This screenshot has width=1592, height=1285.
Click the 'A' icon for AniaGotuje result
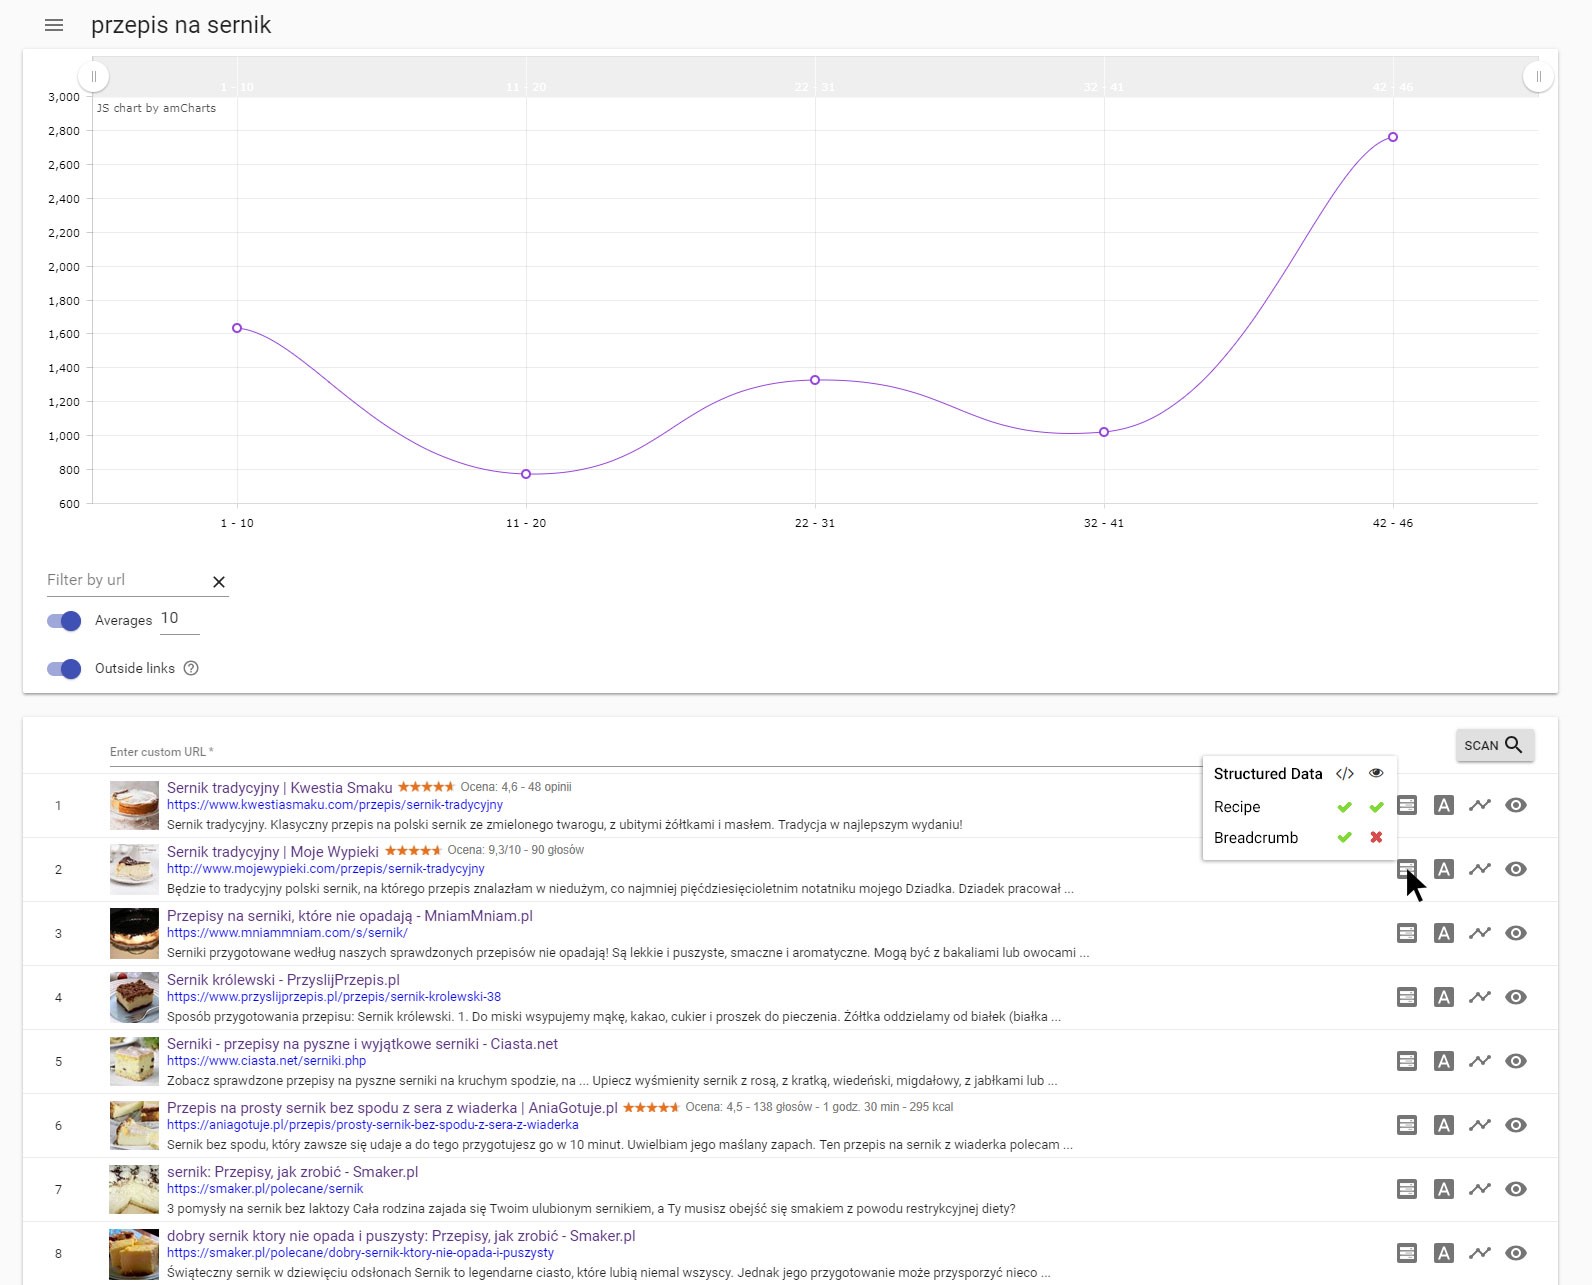1443,1125
